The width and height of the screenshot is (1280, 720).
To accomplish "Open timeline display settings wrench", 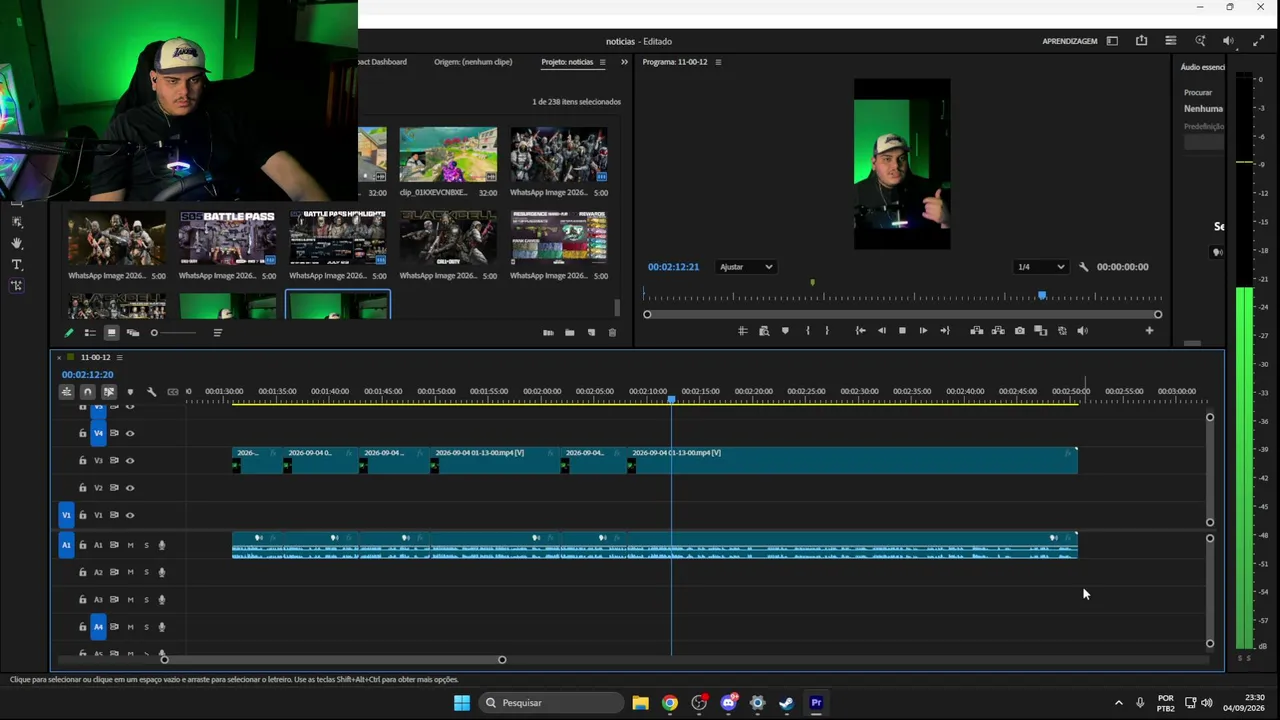I will click(x=151, y=392).
